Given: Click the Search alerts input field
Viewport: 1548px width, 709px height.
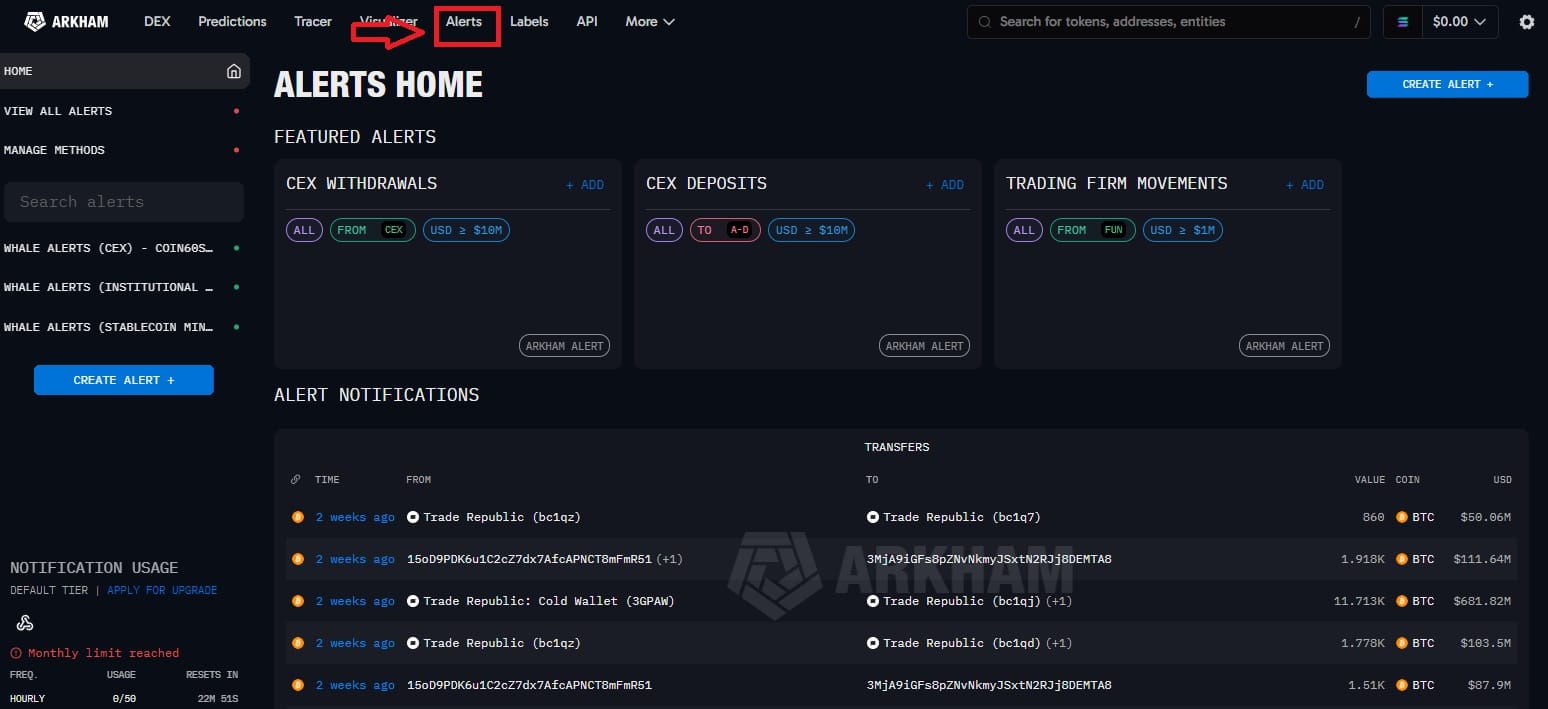Looking at the screenshot, I should point(123,202).
